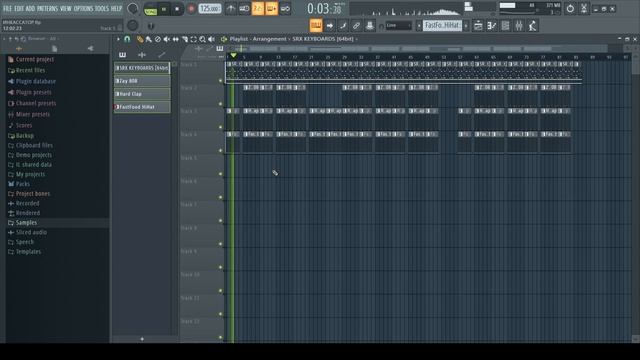640x360 pixels.
Task: Click the tempo field showing 125.000
Action: (210, 9)
